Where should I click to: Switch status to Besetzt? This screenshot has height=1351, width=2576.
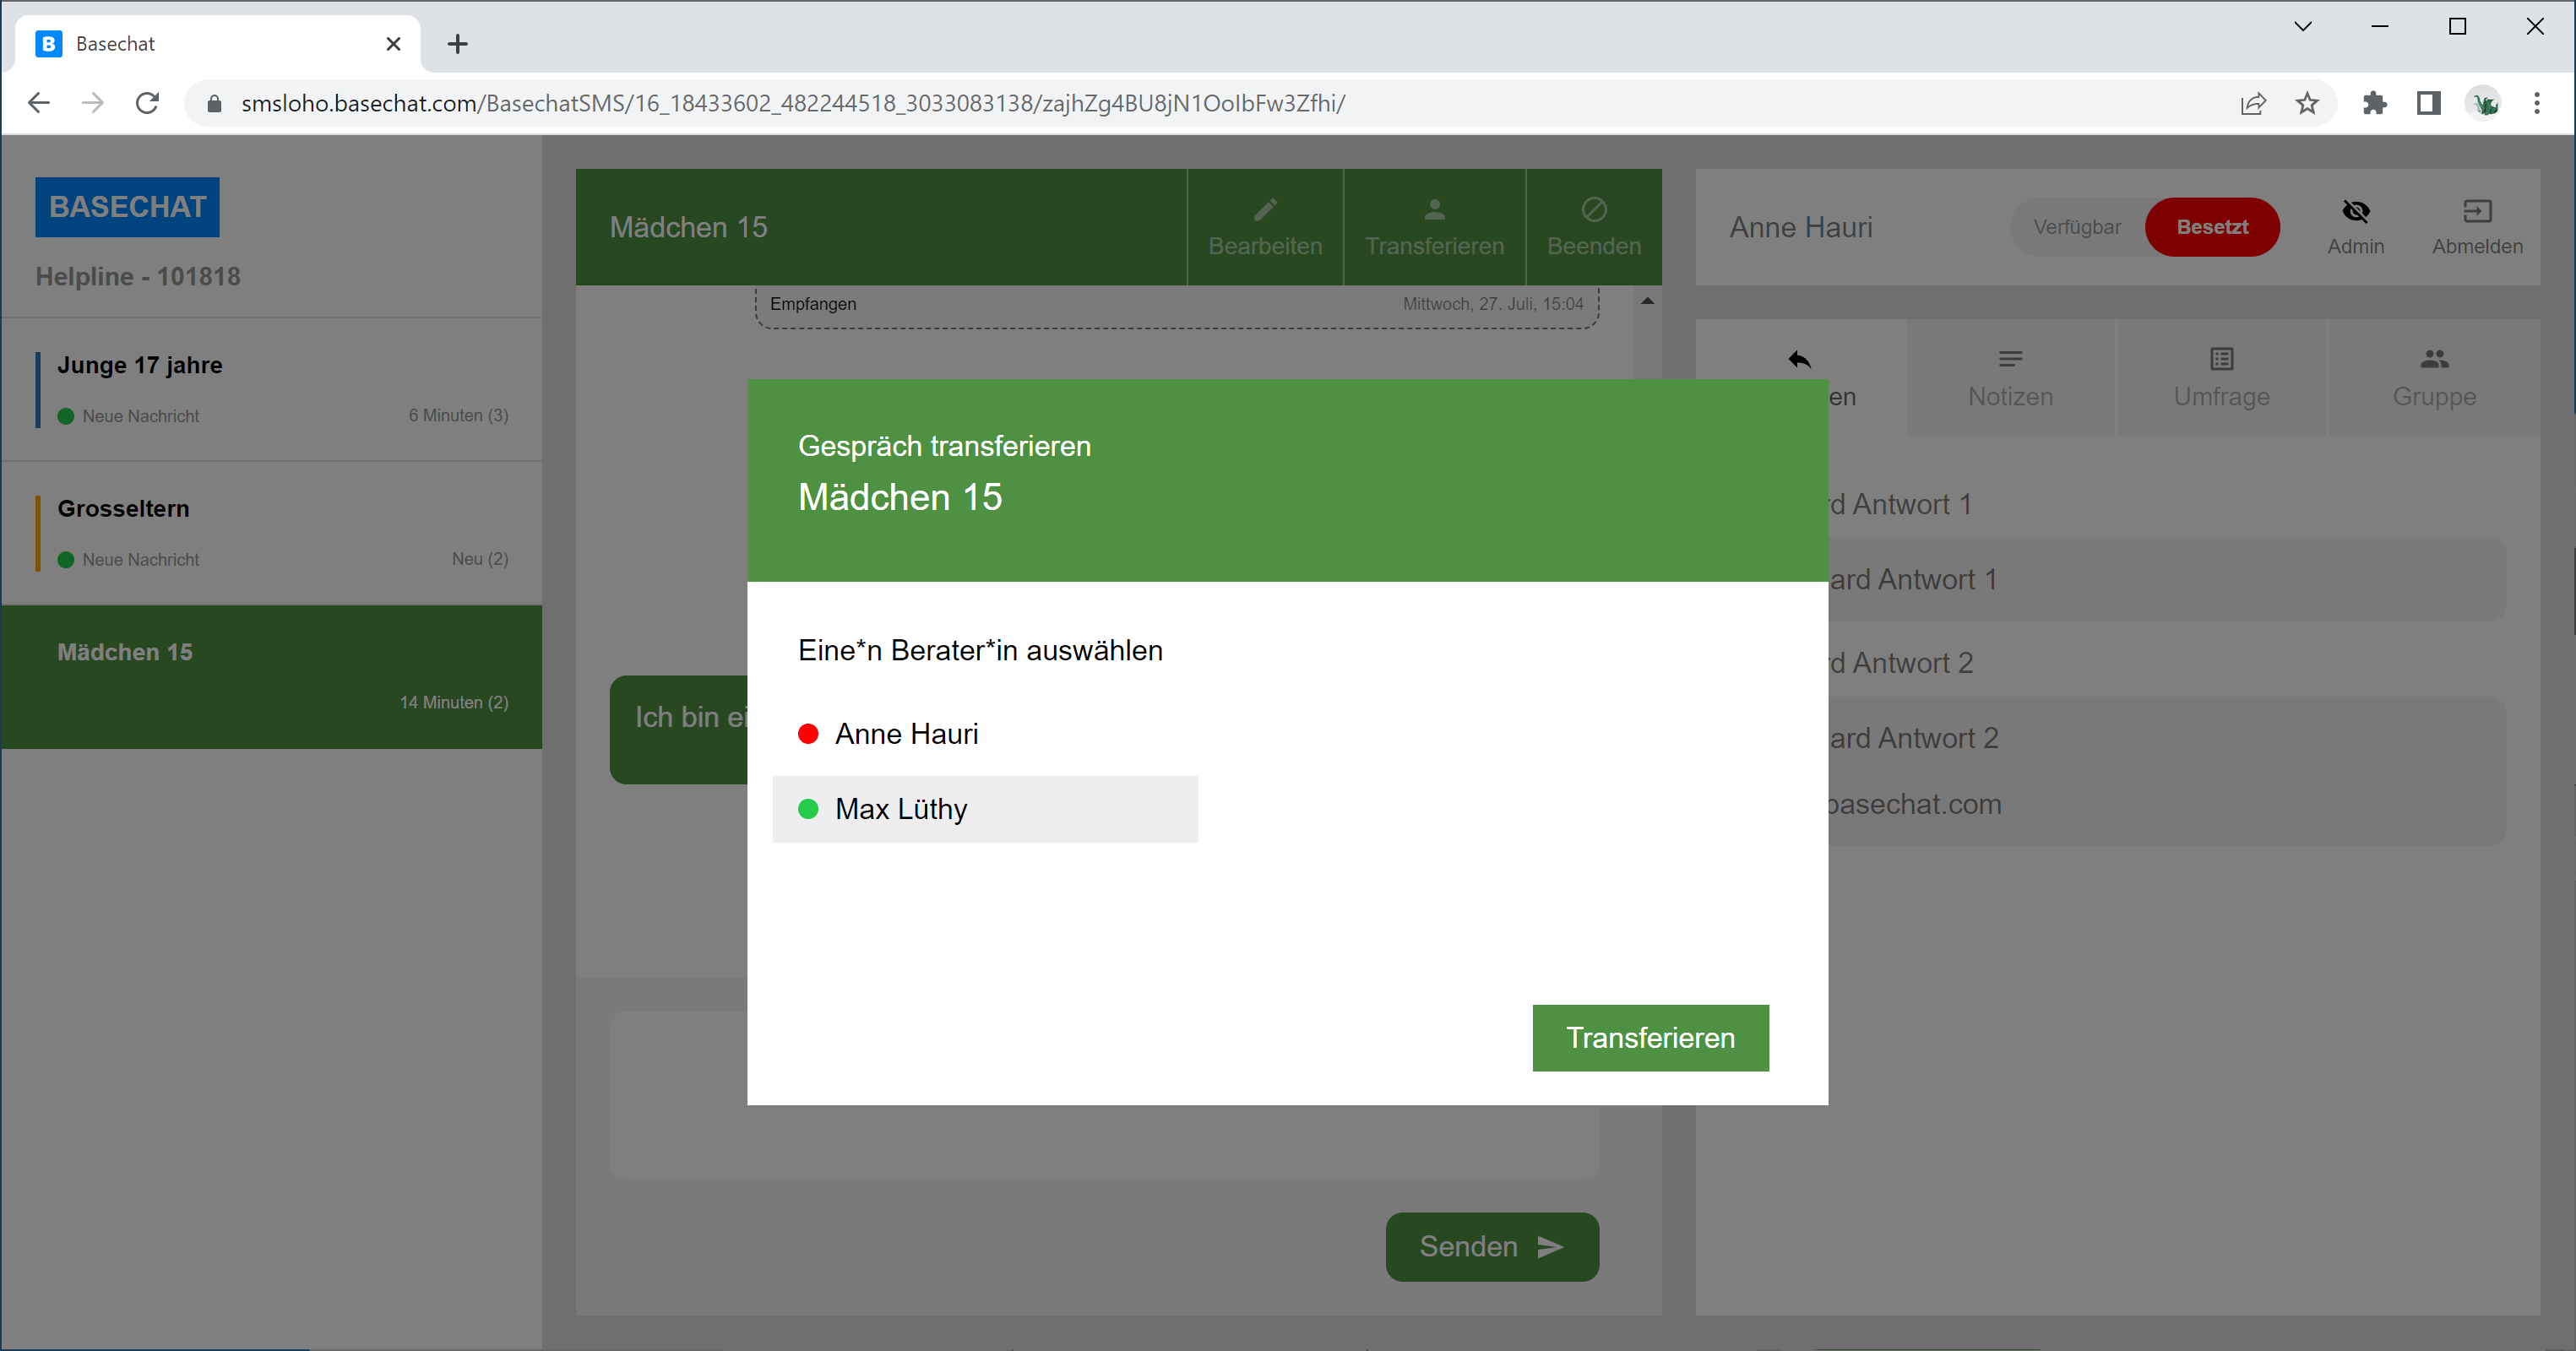(2211, 227)
